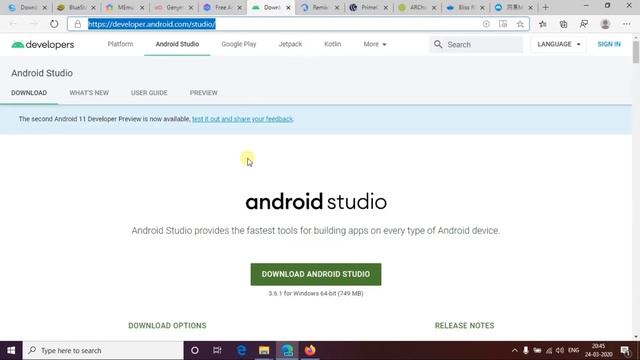Click the ENG language indicator in tray
This screenshot has height=360, width=640.
point(573,350)
